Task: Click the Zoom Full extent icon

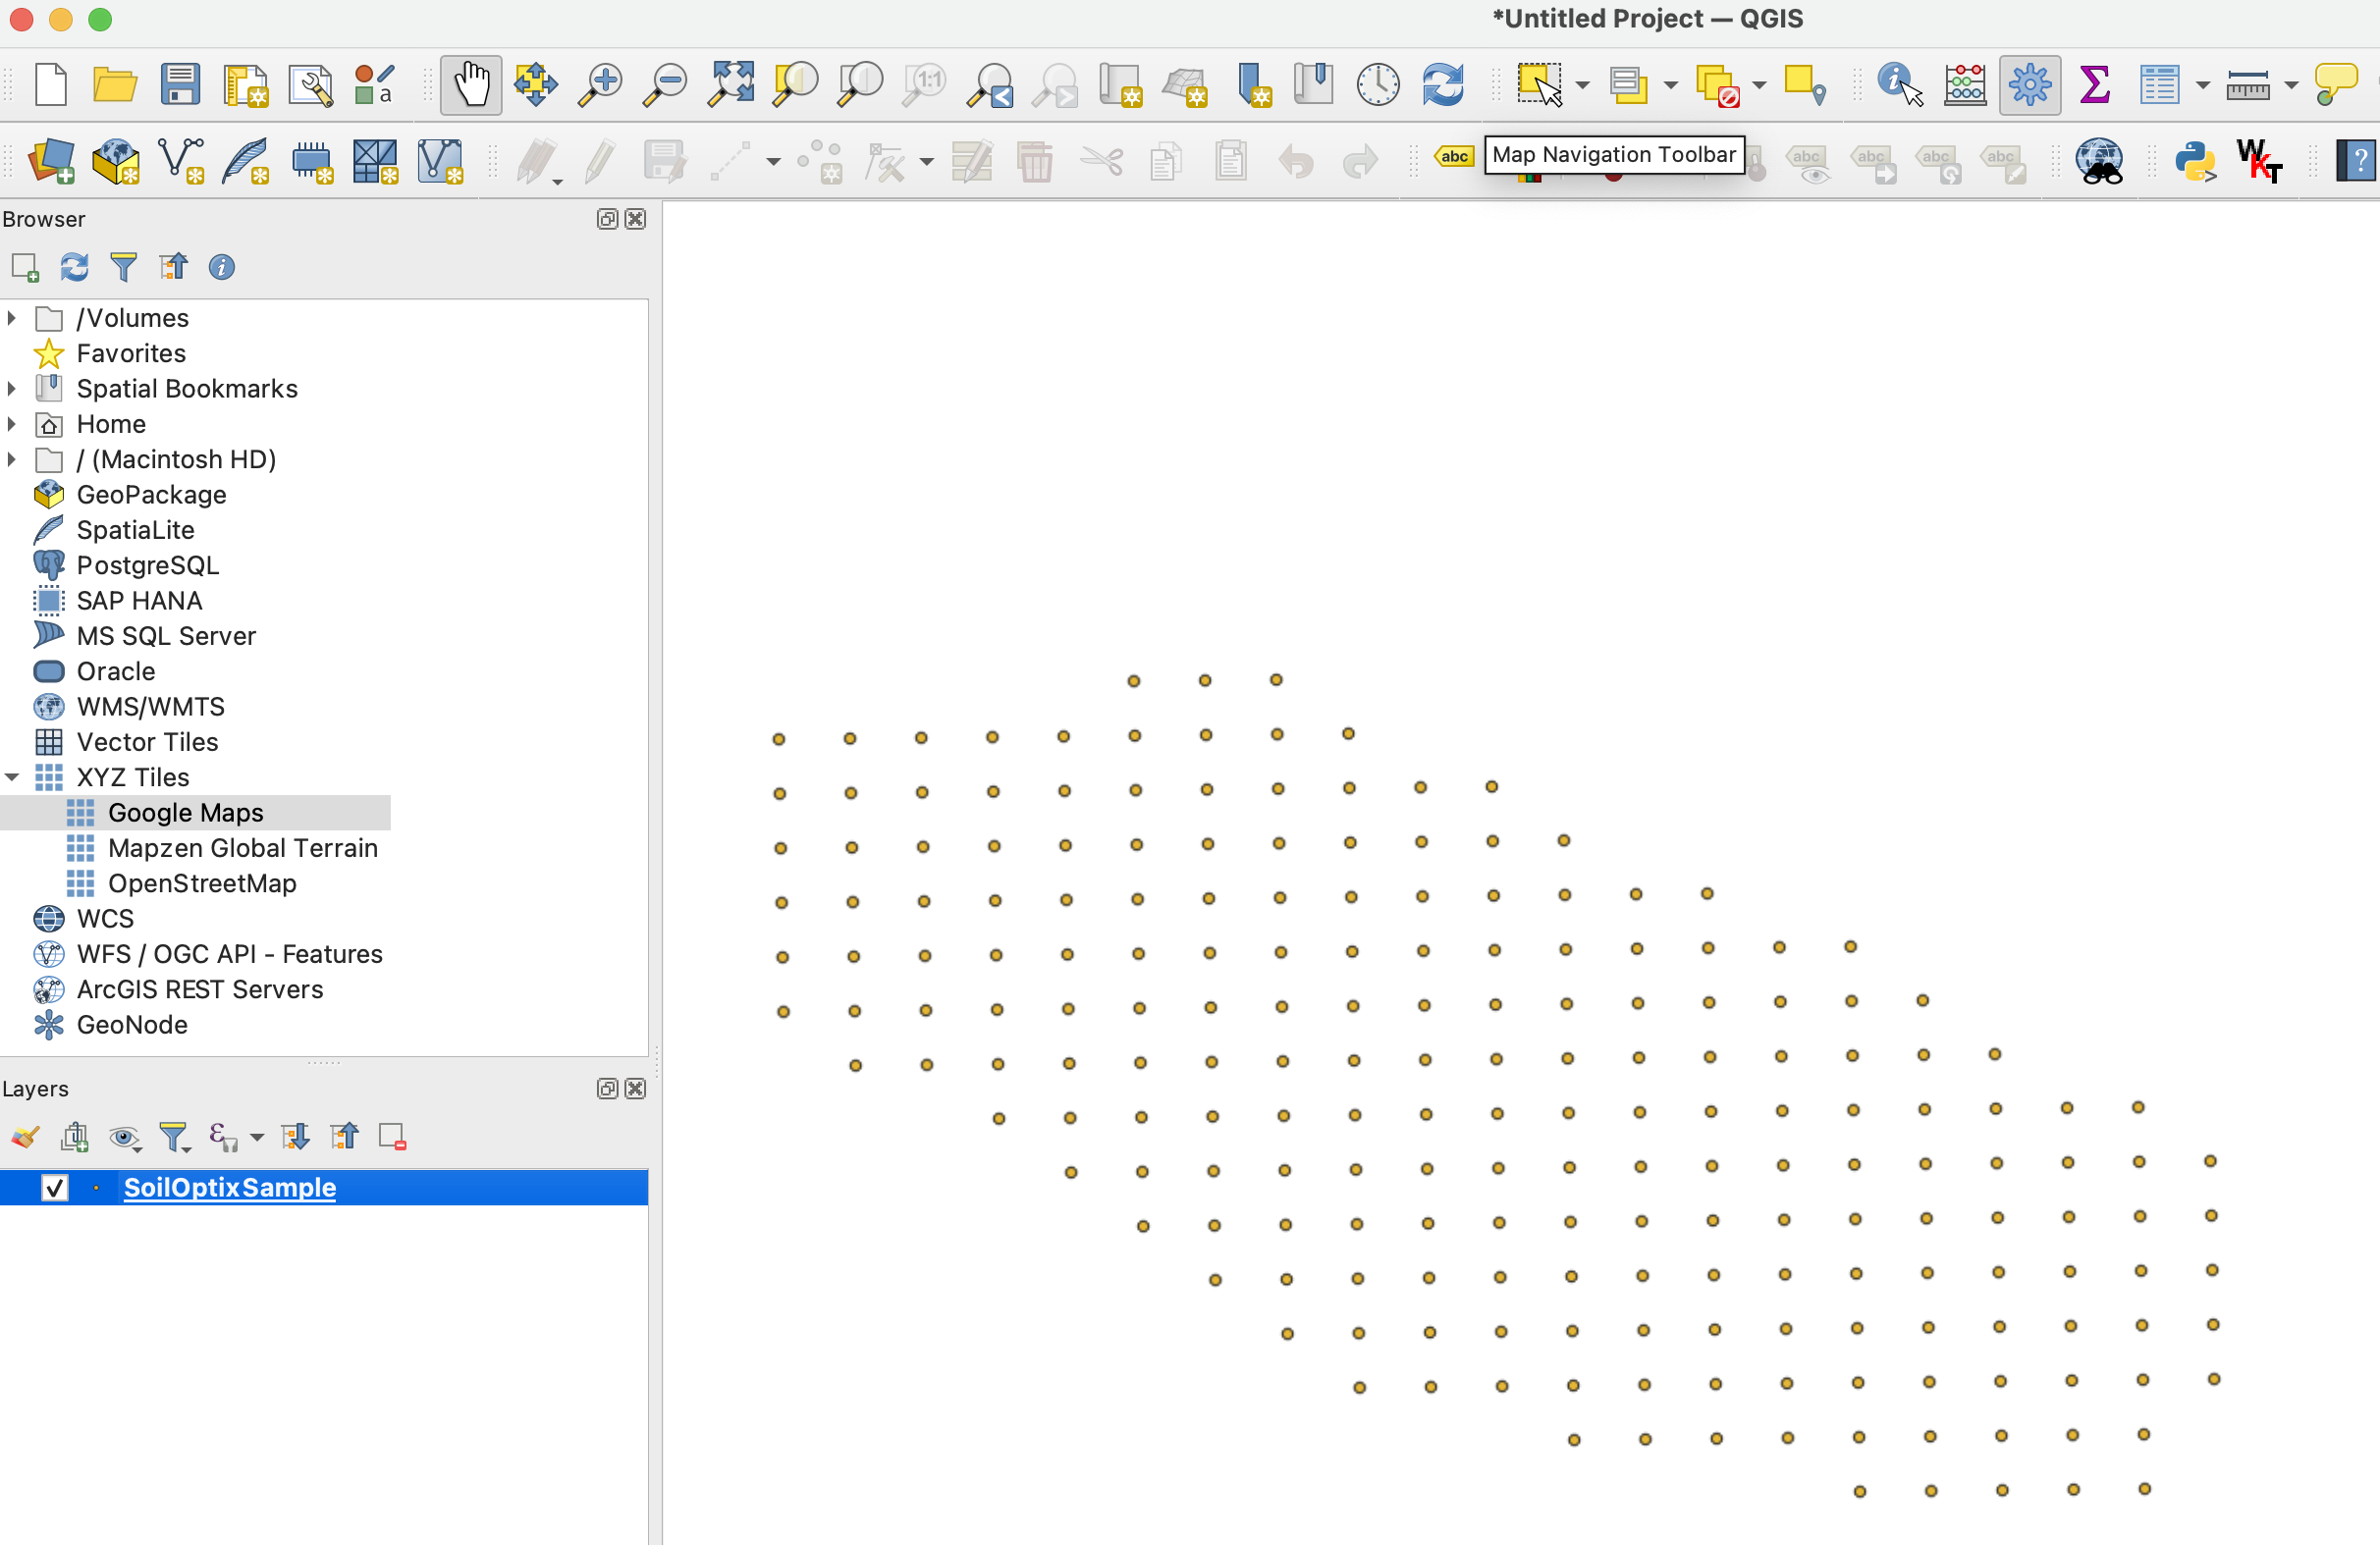Action: click(x=731, y=84)
